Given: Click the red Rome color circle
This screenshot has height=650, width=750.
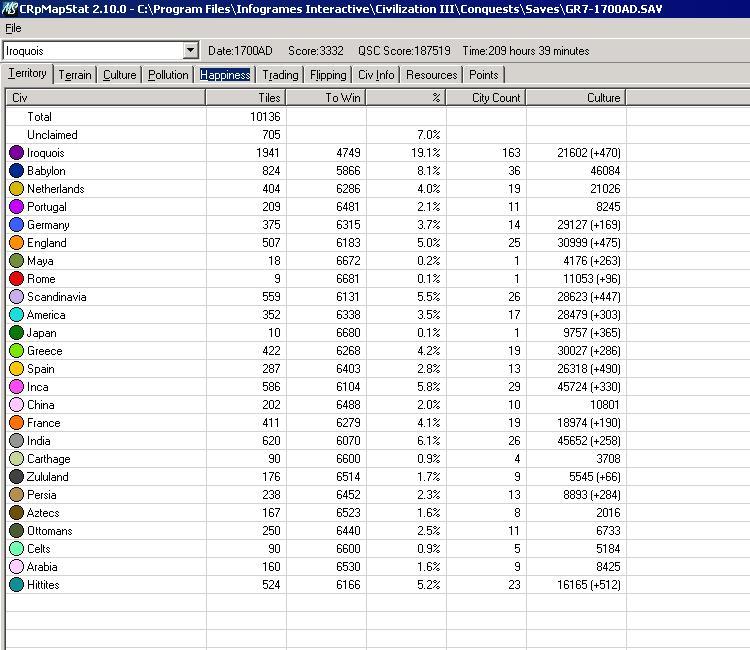Looking at the screenshot, I should (16, 278).
